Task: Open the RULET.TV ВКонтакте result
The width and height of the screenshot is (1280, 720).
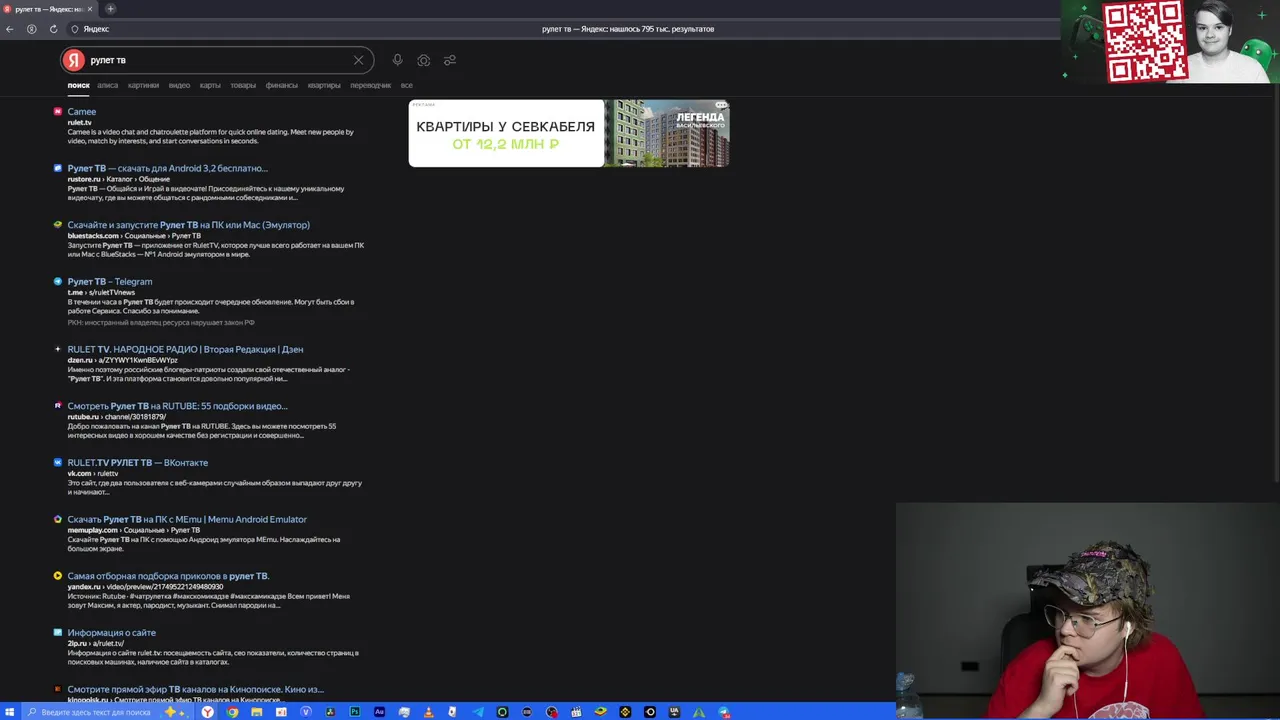Action: [x=138, y=463]
